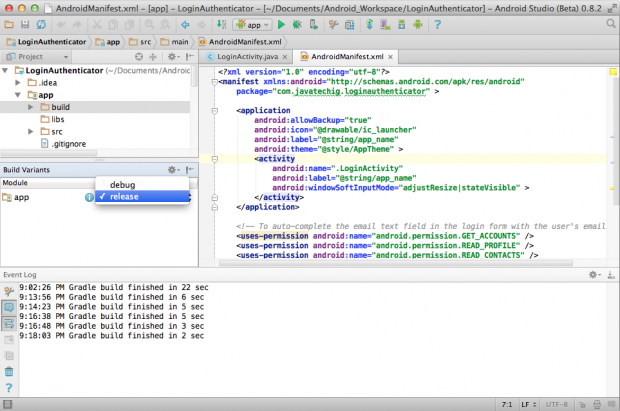Click the Paste clipboard icon
The image size is (620, 411).
(x=129, y=25)
